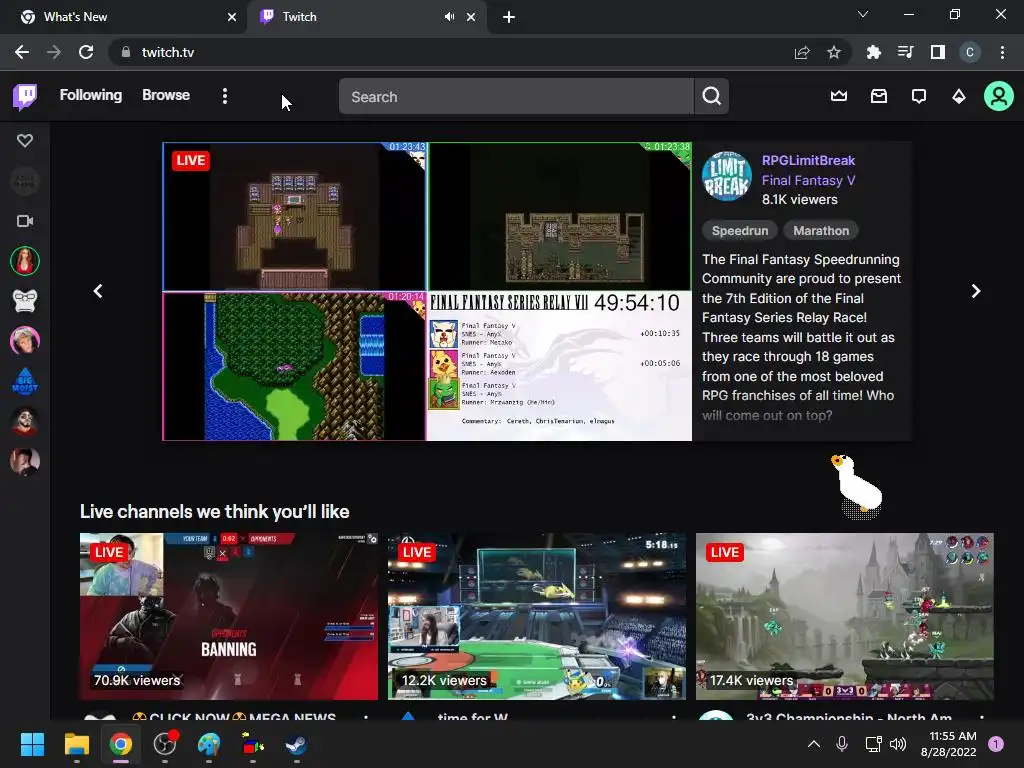Bookmark this page with the star

point(834,52)
